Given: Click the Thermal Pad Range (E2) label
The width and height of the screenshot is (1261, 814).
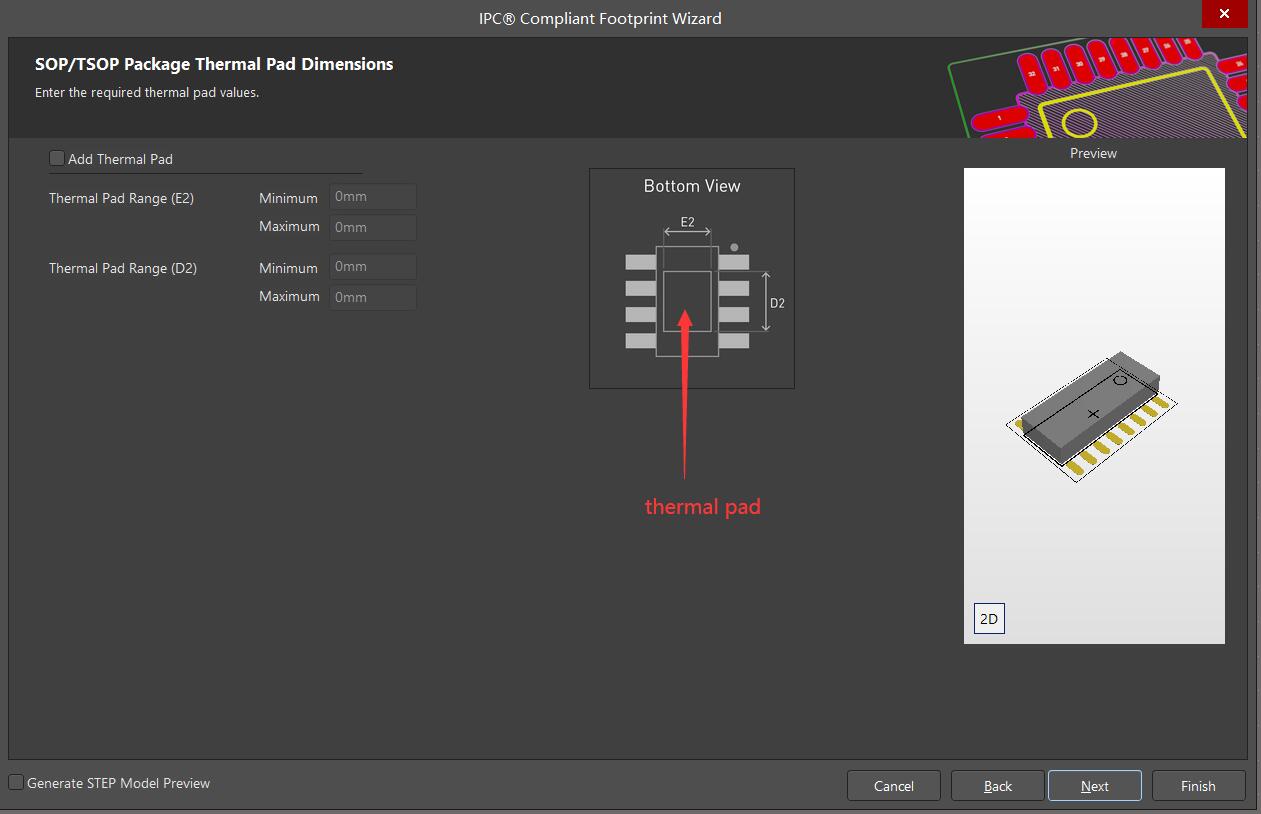Looking at the screenshot, I should pos(121,198).
